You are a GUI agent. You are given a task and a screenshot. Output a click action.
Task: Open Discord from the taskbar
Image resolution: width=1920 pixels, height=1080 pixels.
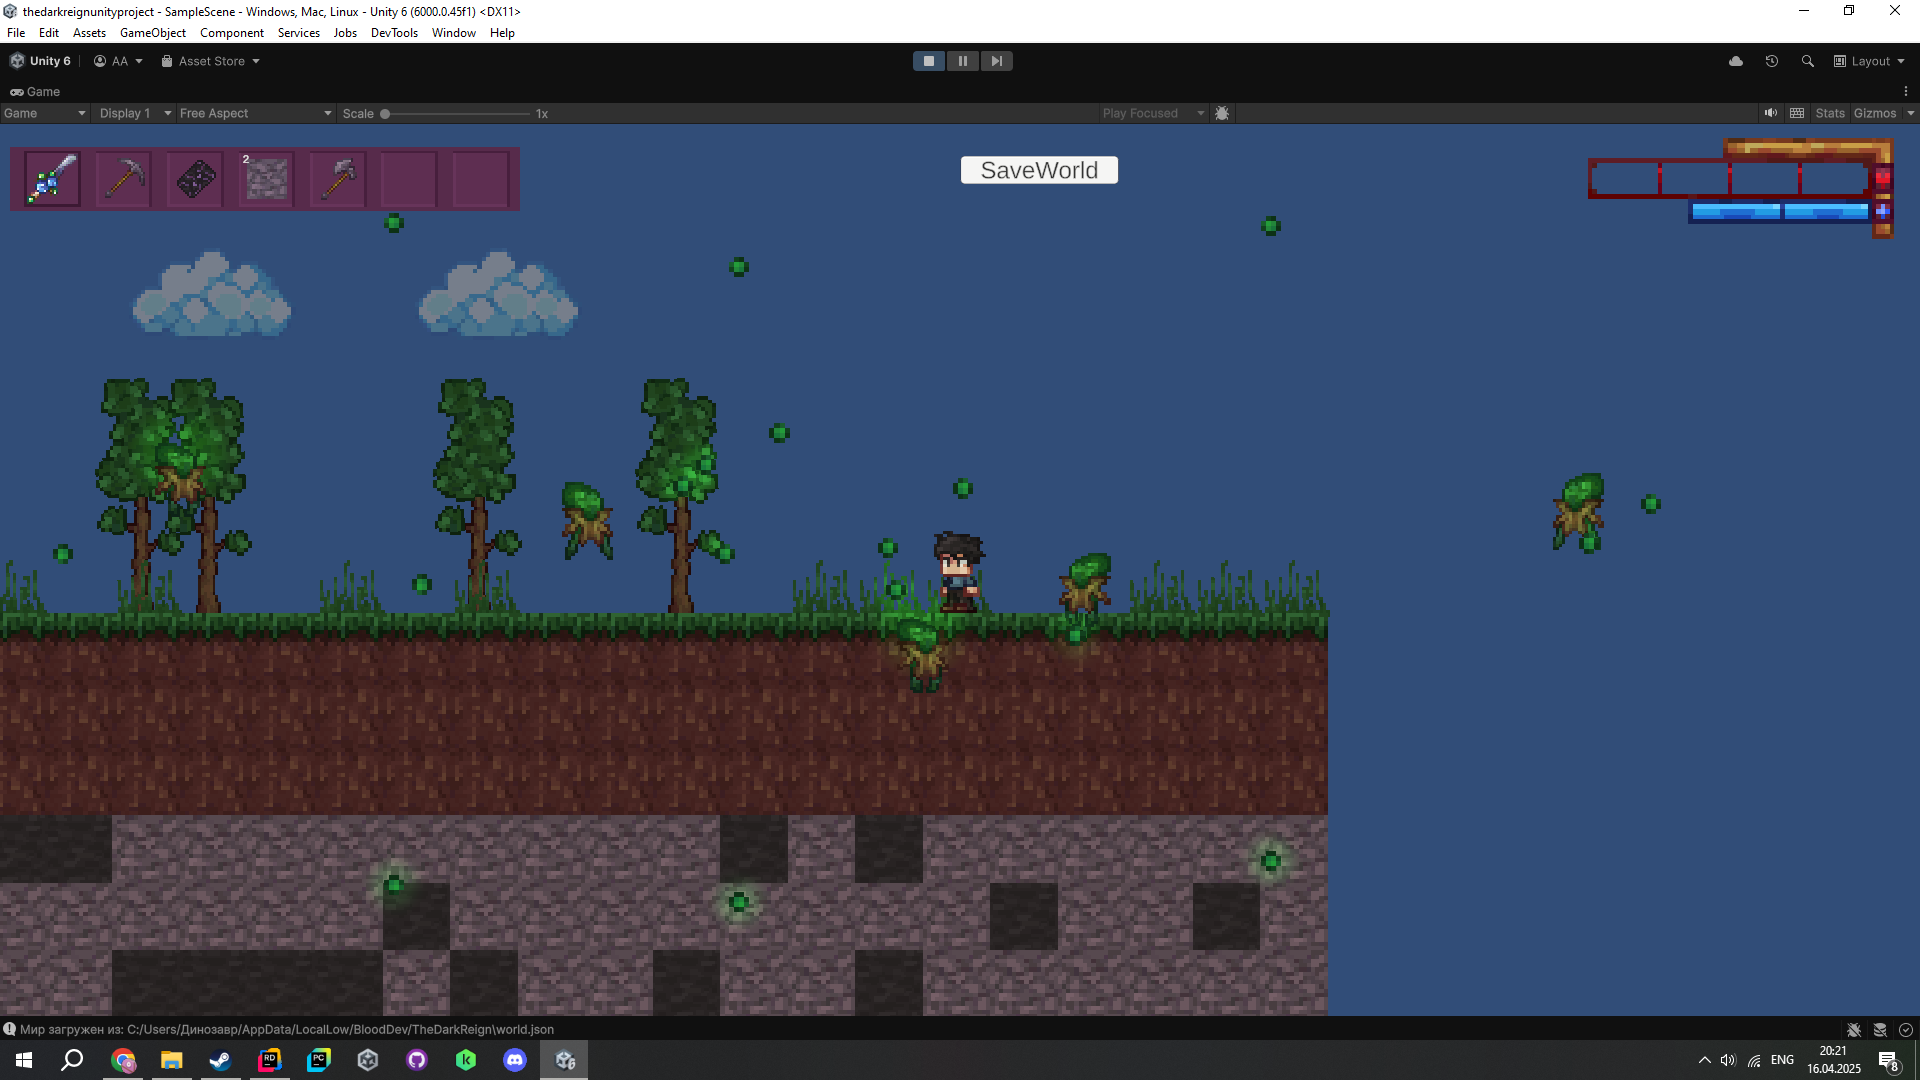click(515, 1060)
